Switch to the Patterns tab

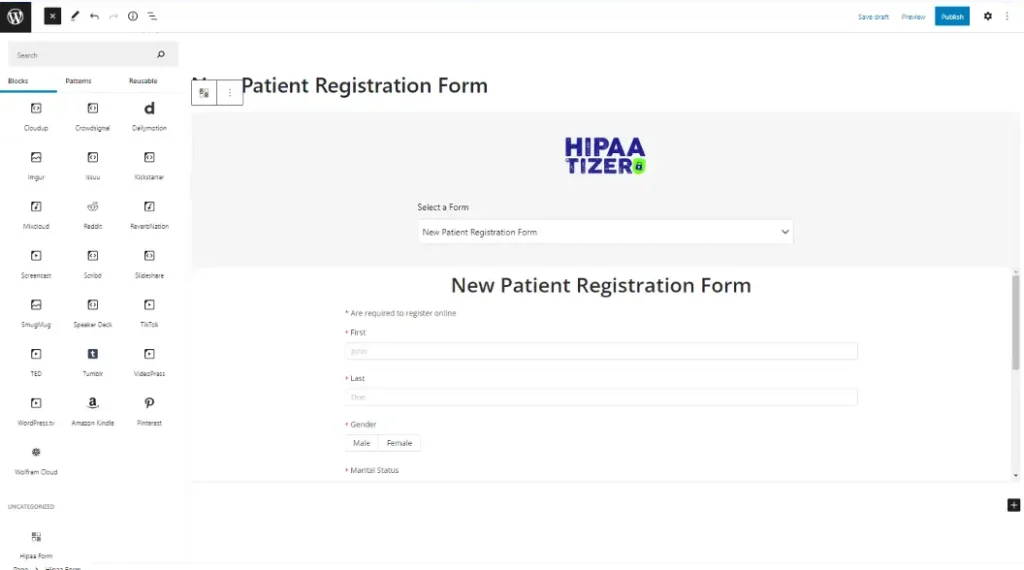click(78, 81)
